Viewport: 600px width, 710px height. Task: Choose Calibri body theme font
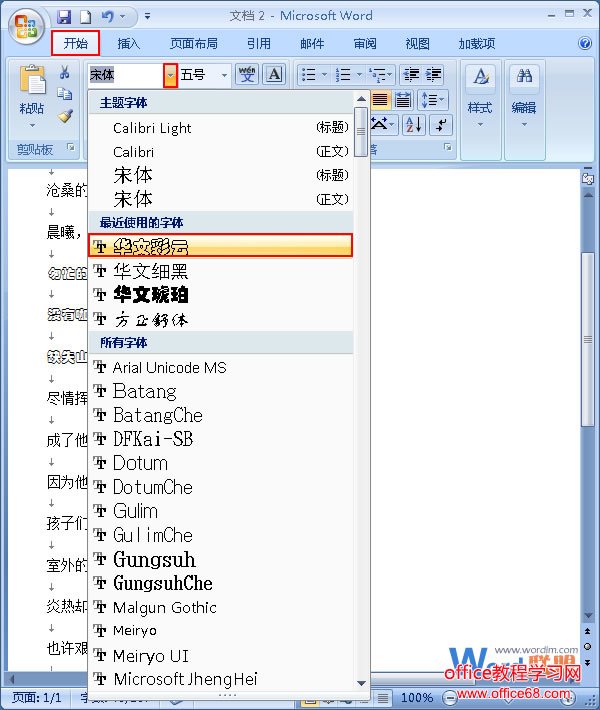tap(221, 152)
